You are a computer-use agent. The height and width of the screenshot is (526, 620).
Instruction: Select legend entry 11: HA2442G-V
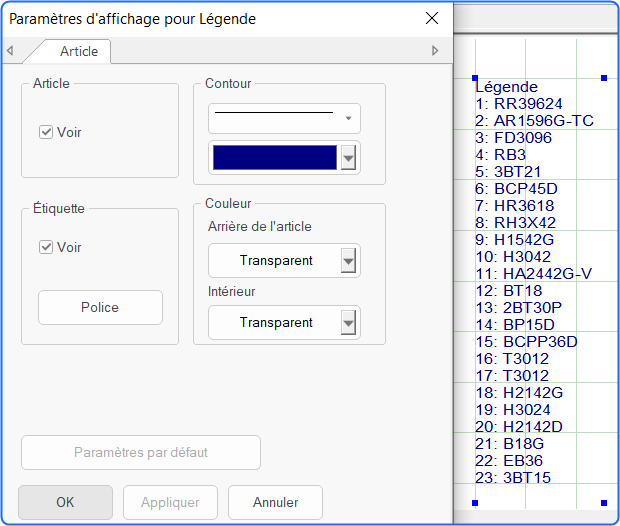(x=533, y=274)
